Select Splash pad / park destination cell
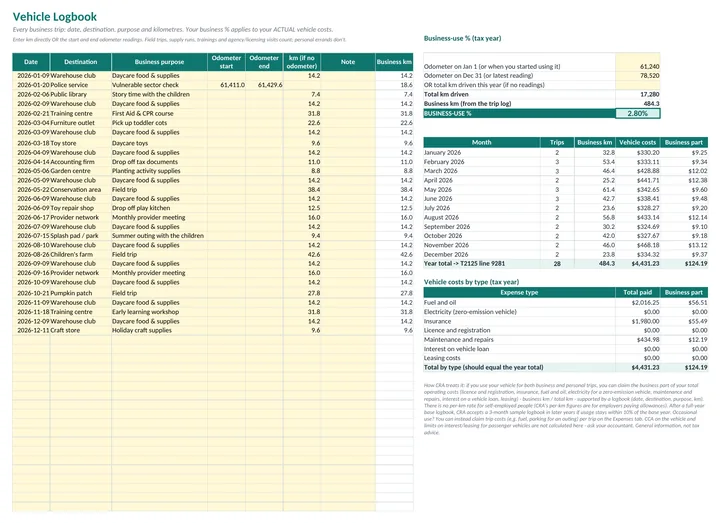This screenshot has width=720, height=523. [x=80, y=236]
